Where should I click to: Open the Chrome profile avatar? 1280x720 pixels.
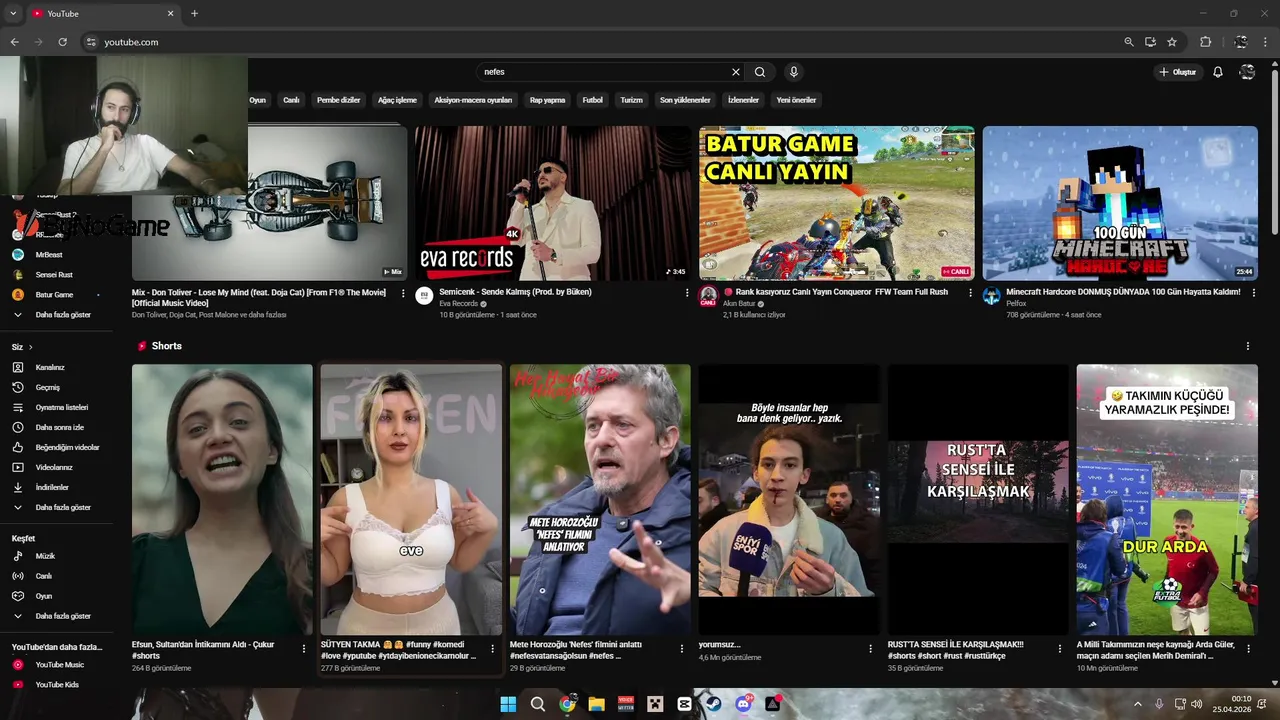click(x=1241, y=42)
